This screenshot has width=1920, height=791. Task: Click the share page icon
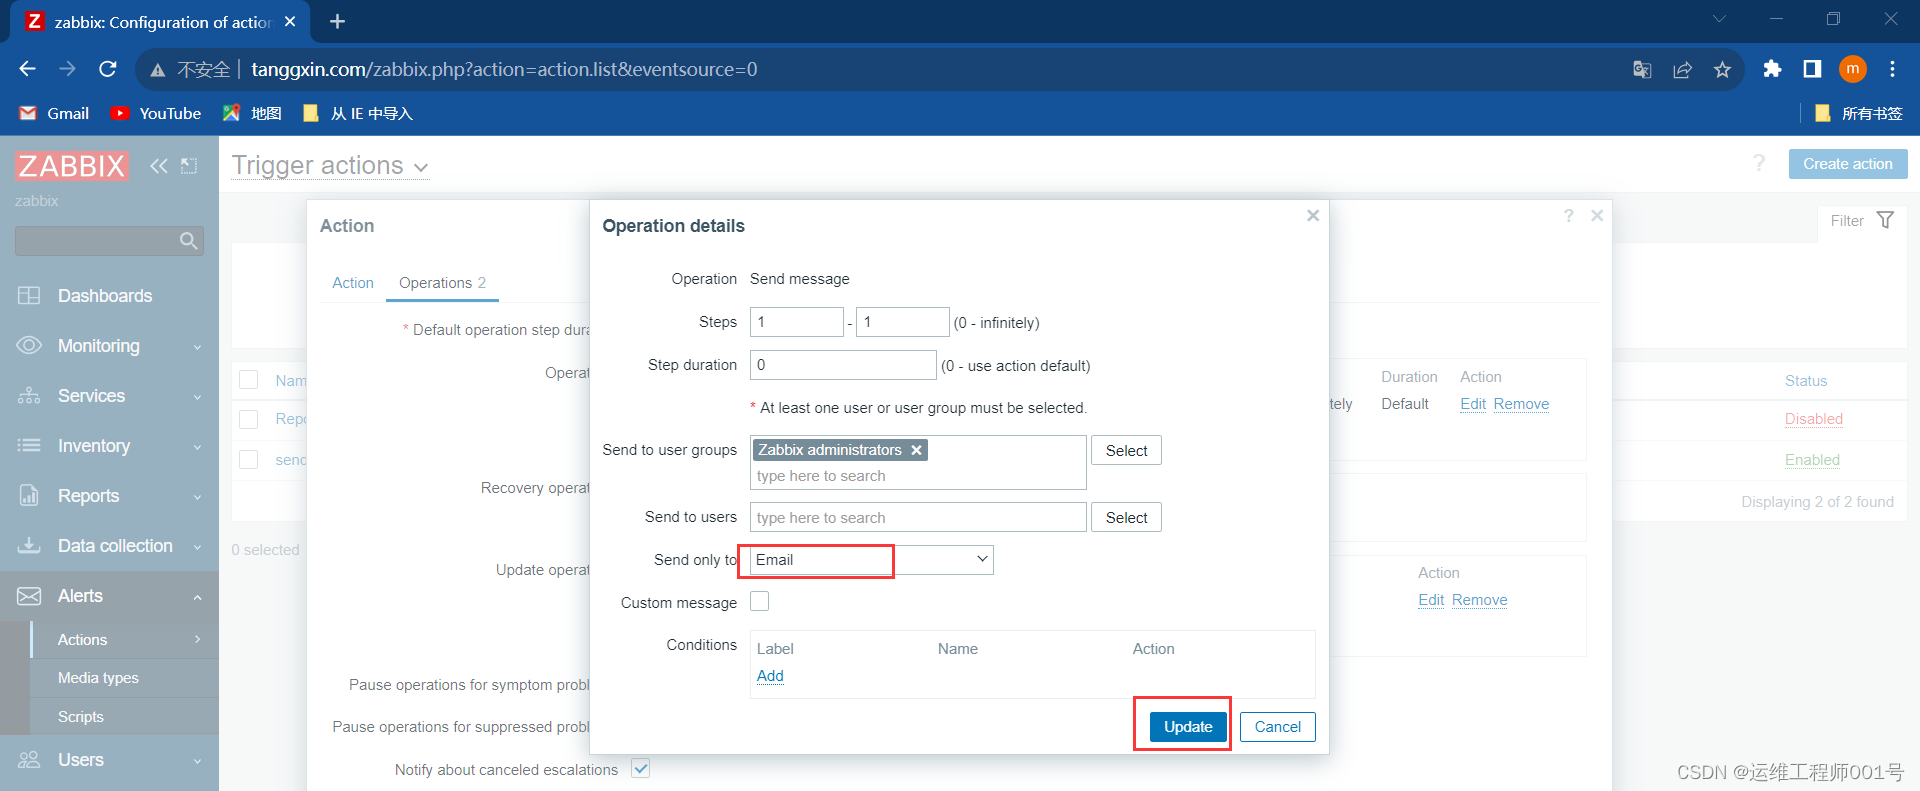coord(1682,69)
